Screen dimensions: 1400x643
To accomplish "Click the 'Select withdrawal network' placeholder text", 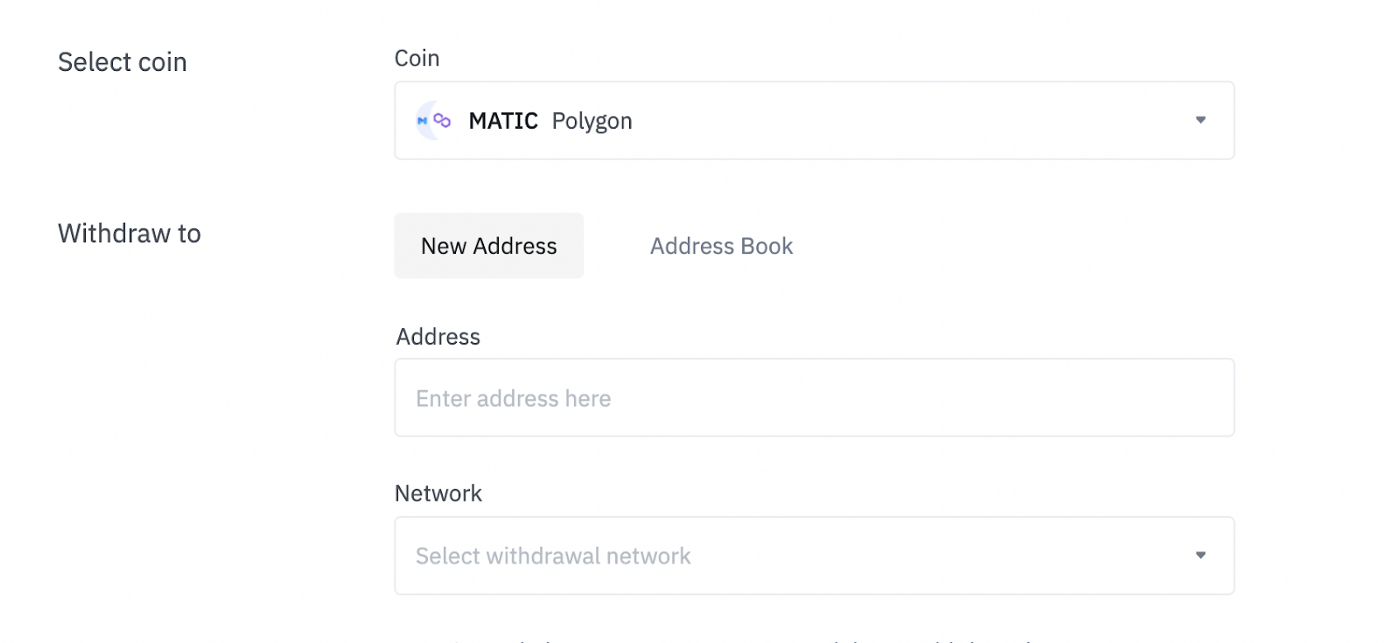I will tap(553, 556).
